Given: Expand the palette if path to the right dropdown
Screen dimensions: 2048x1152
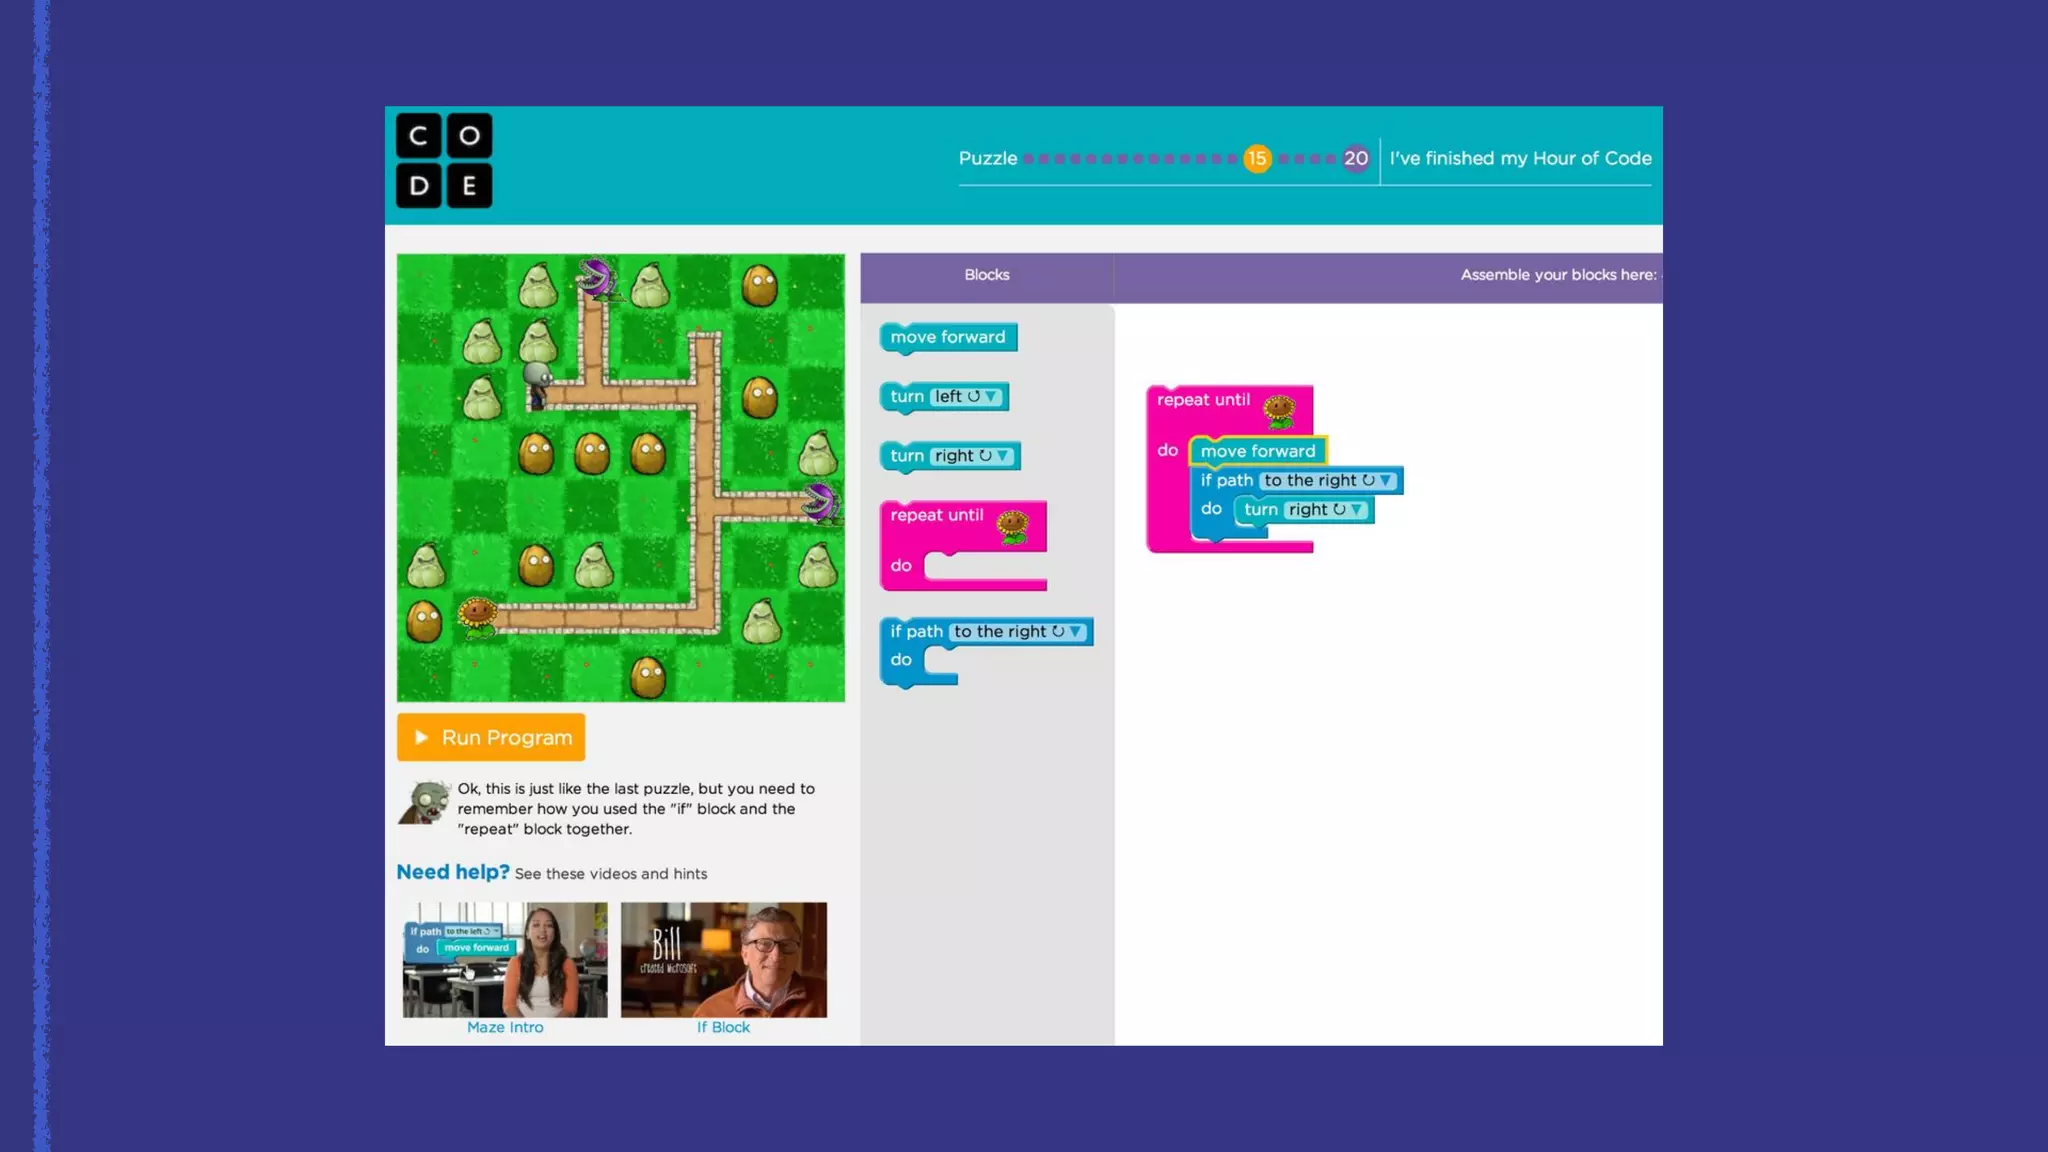Looking at the screenshot, I should [1075, 632].
